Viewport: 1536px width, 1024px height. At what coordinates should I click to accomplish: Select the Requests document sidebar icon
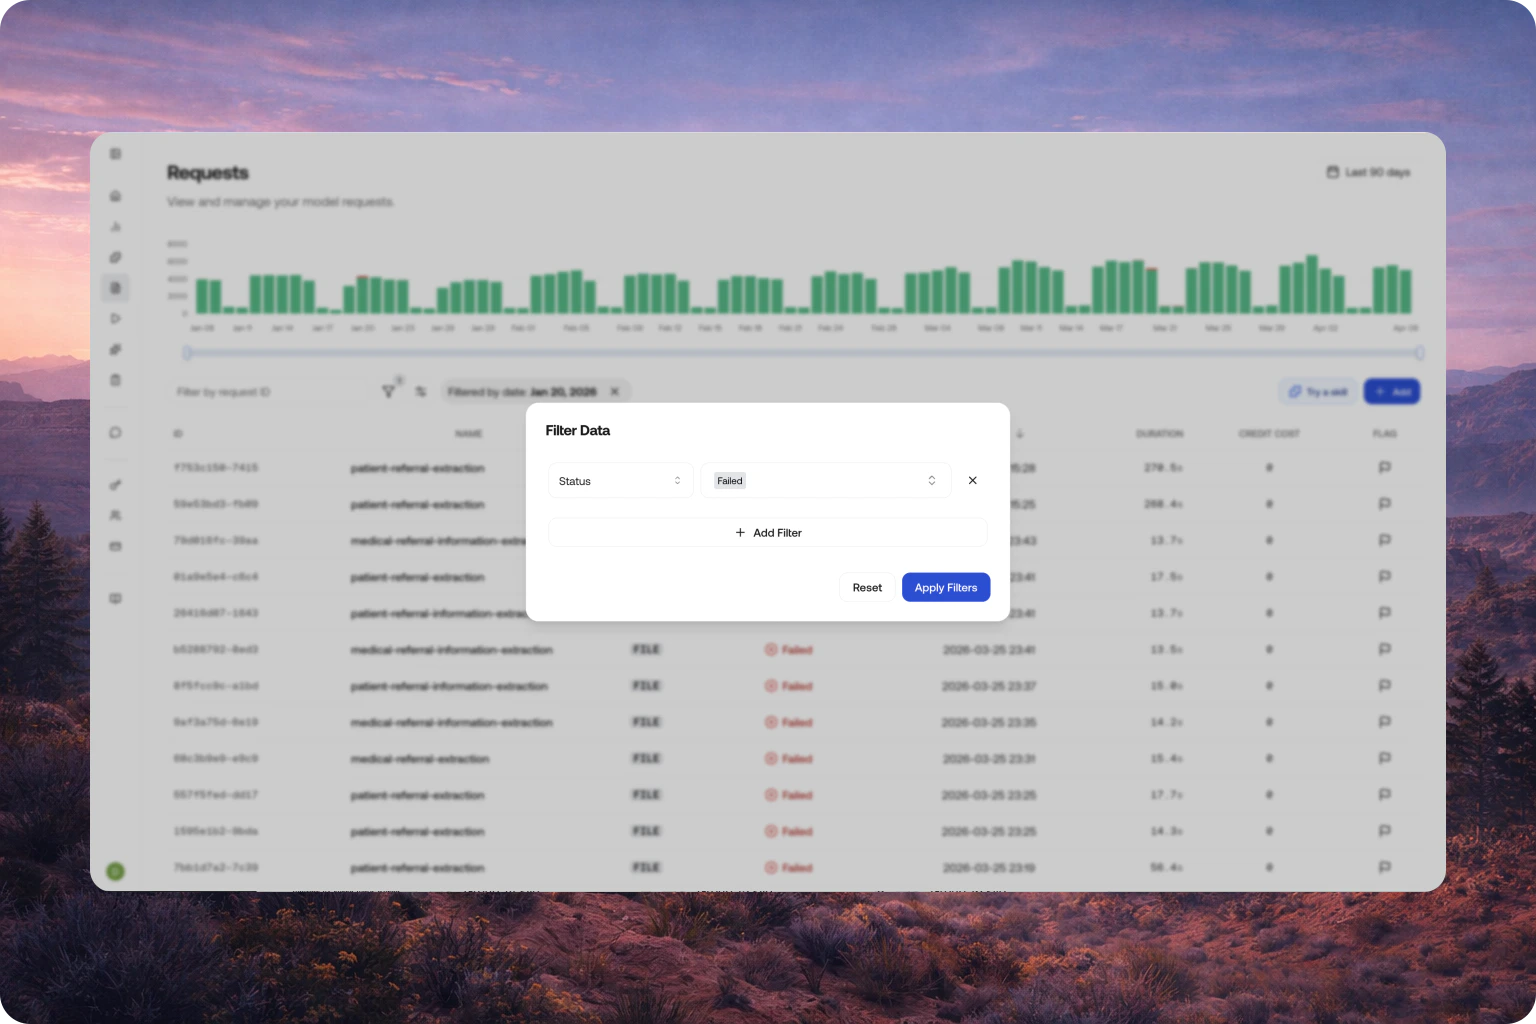tap(116, 288)
